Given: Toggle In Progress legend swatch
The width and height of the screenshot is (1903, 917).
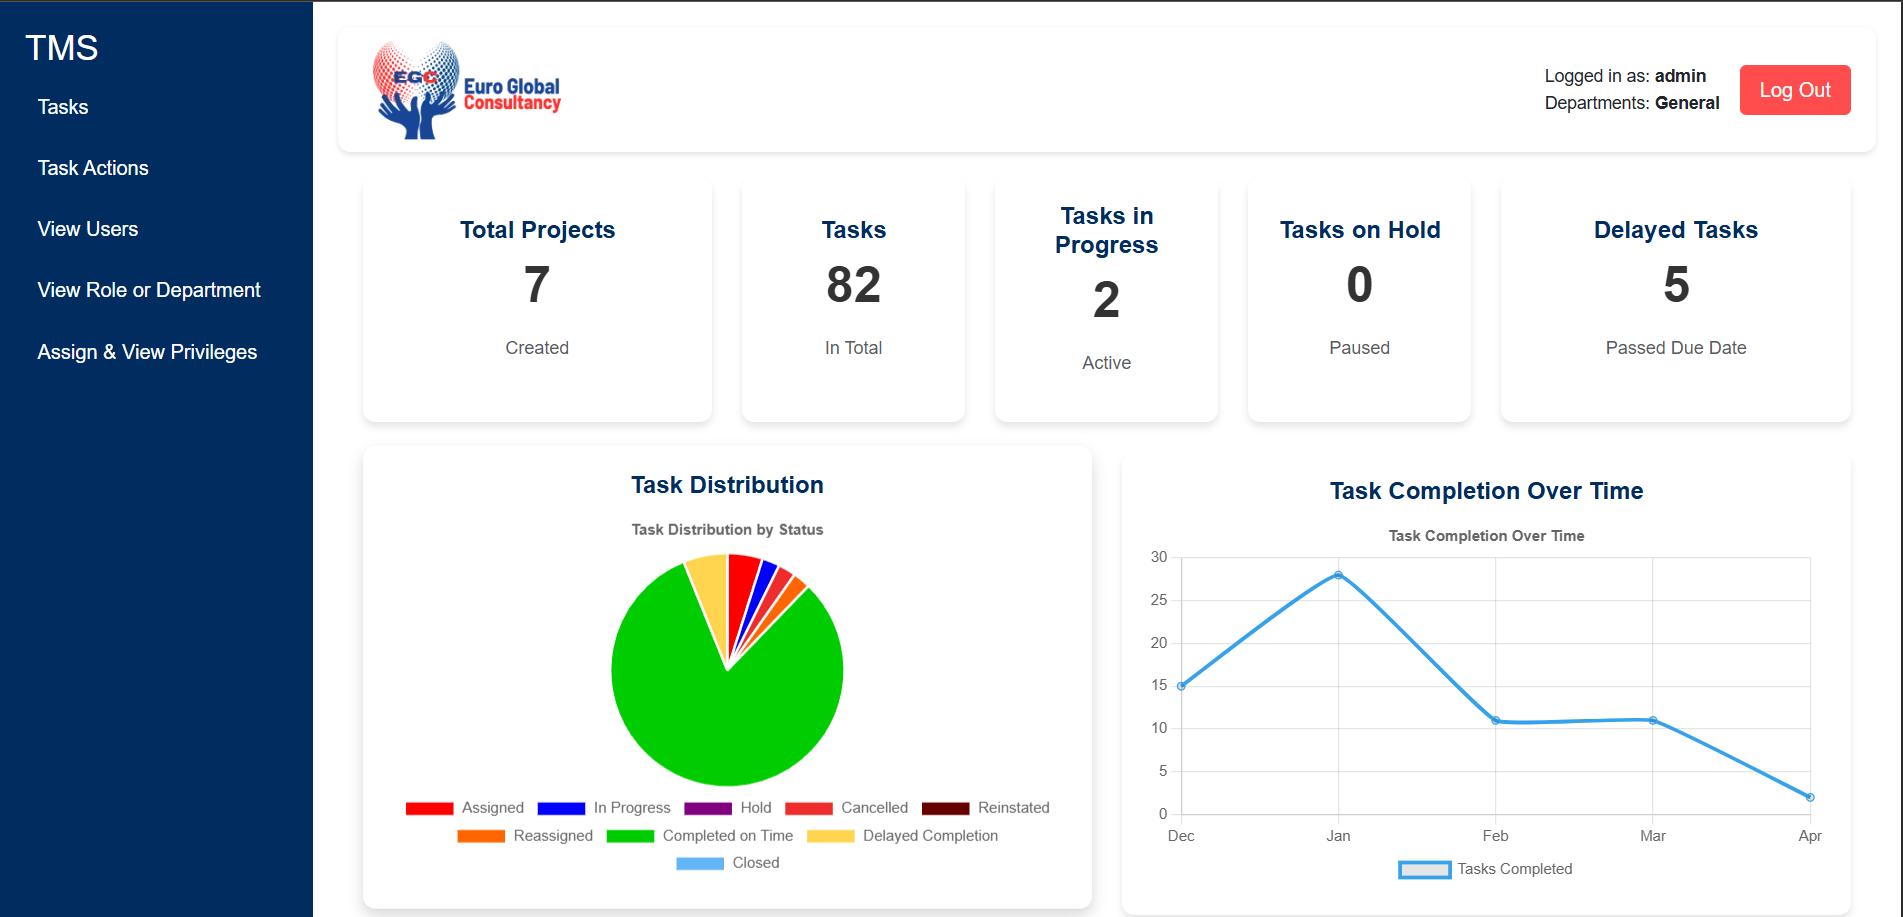Looking at the screenshot, I should [561, 808].
